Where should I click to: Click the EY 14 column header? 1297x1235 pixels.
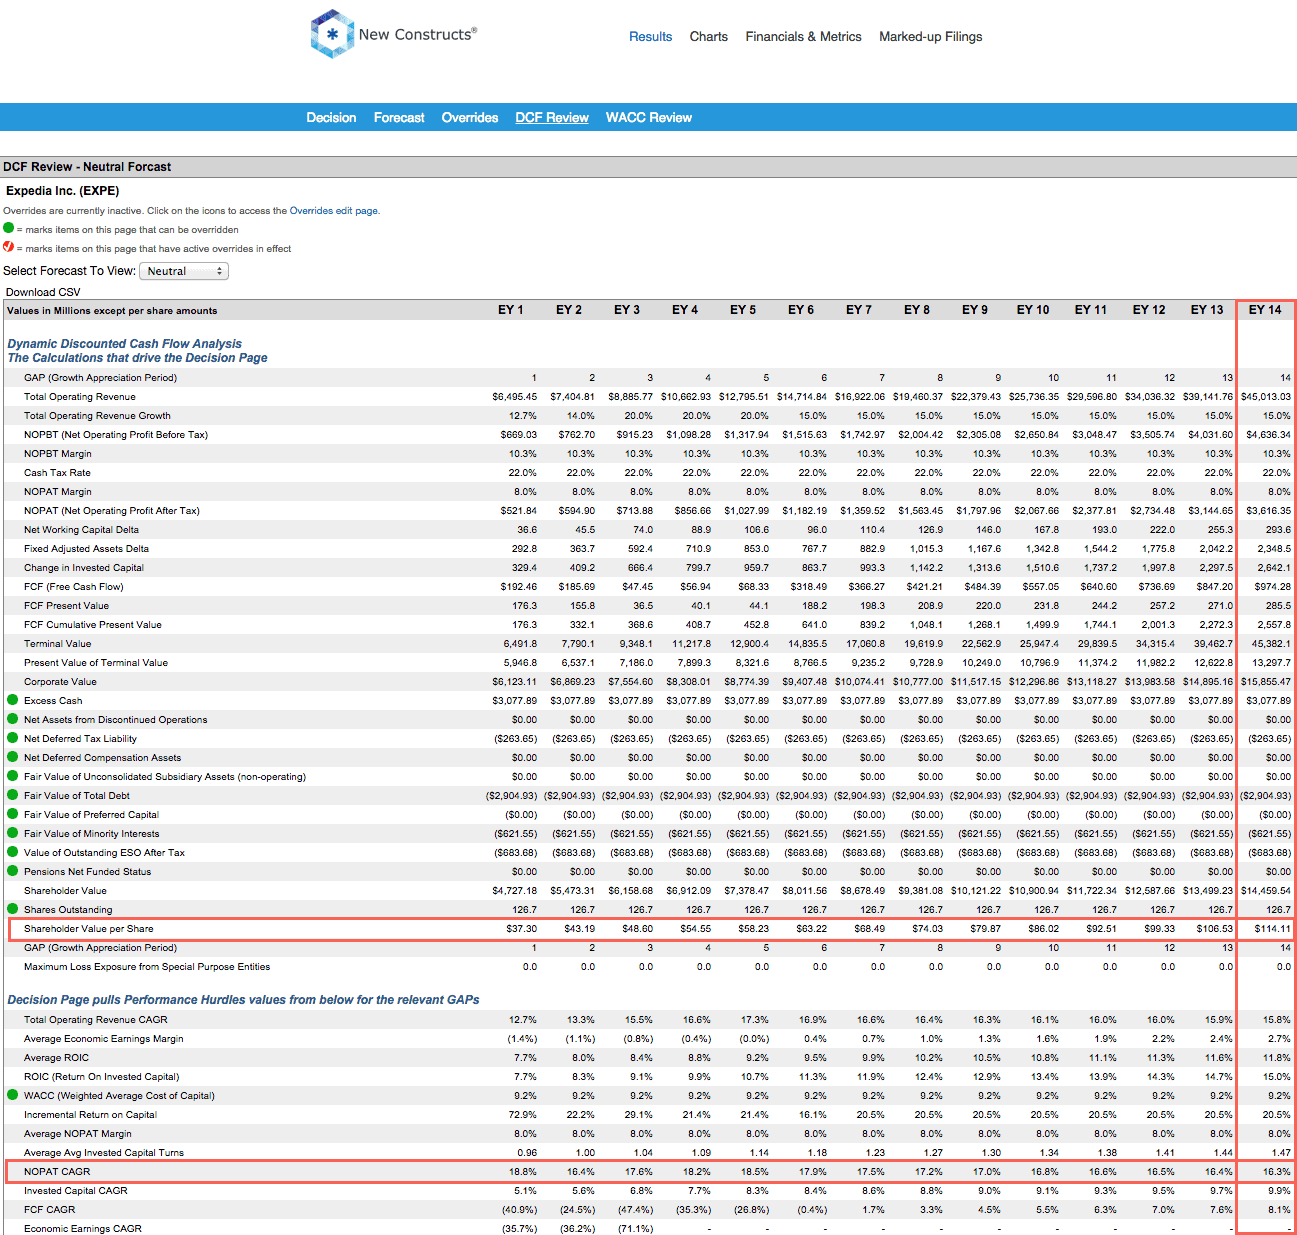pos(1264,310)
